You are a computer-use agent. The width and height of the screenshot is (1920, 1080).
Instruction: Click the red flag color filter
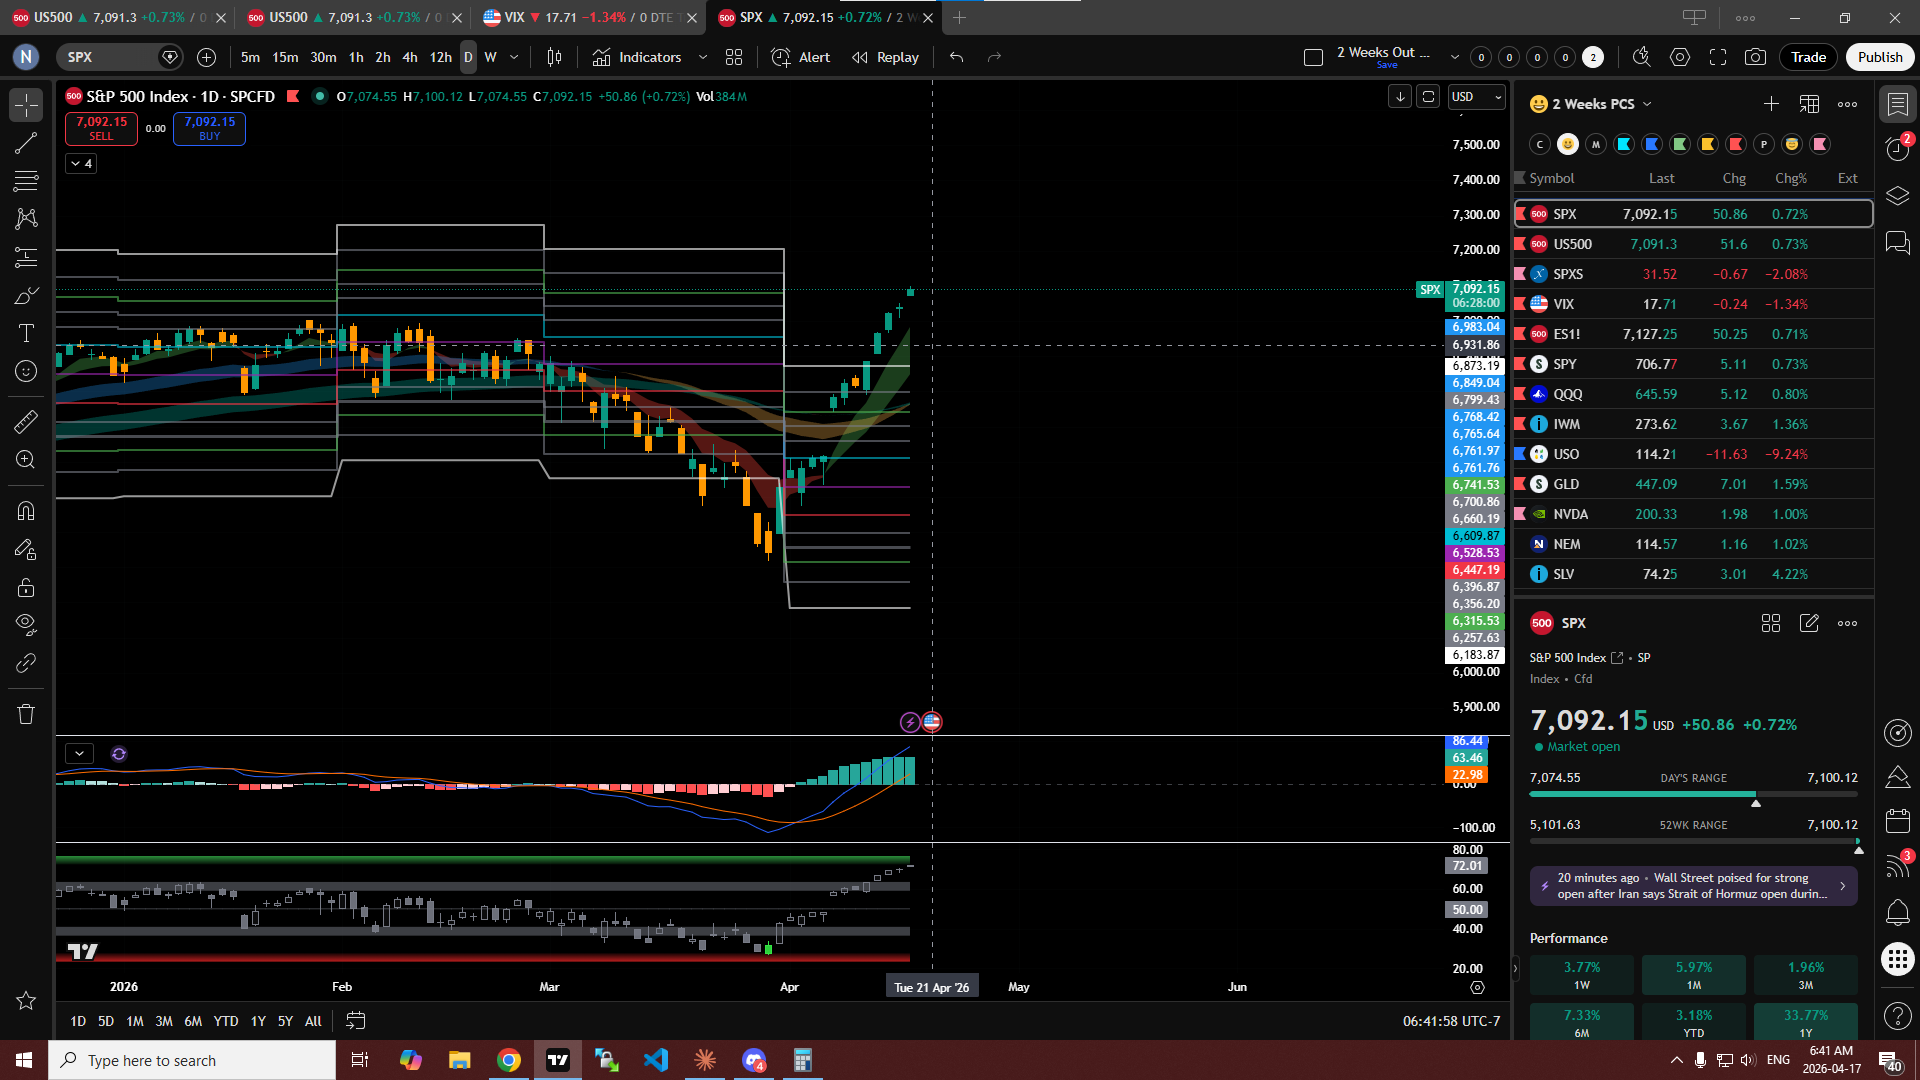1736,144
